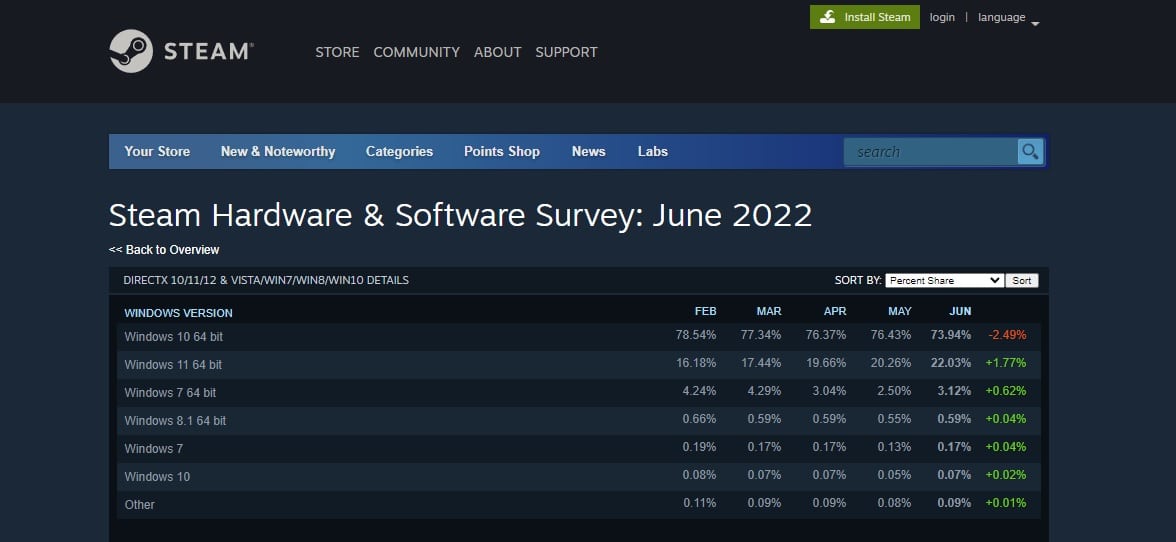Click the WINDOWS VERSION column header
The width and height of the screenshot is (1176, 542).
pos(178,313)
